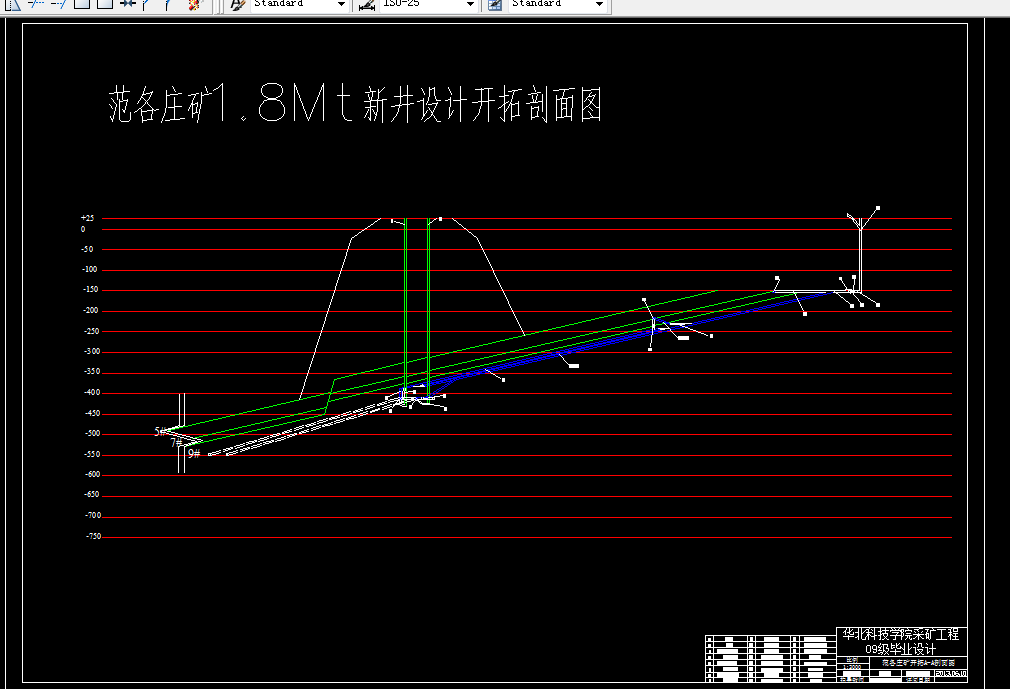
Task: Select the +25 elevation label
Action: 87,218
